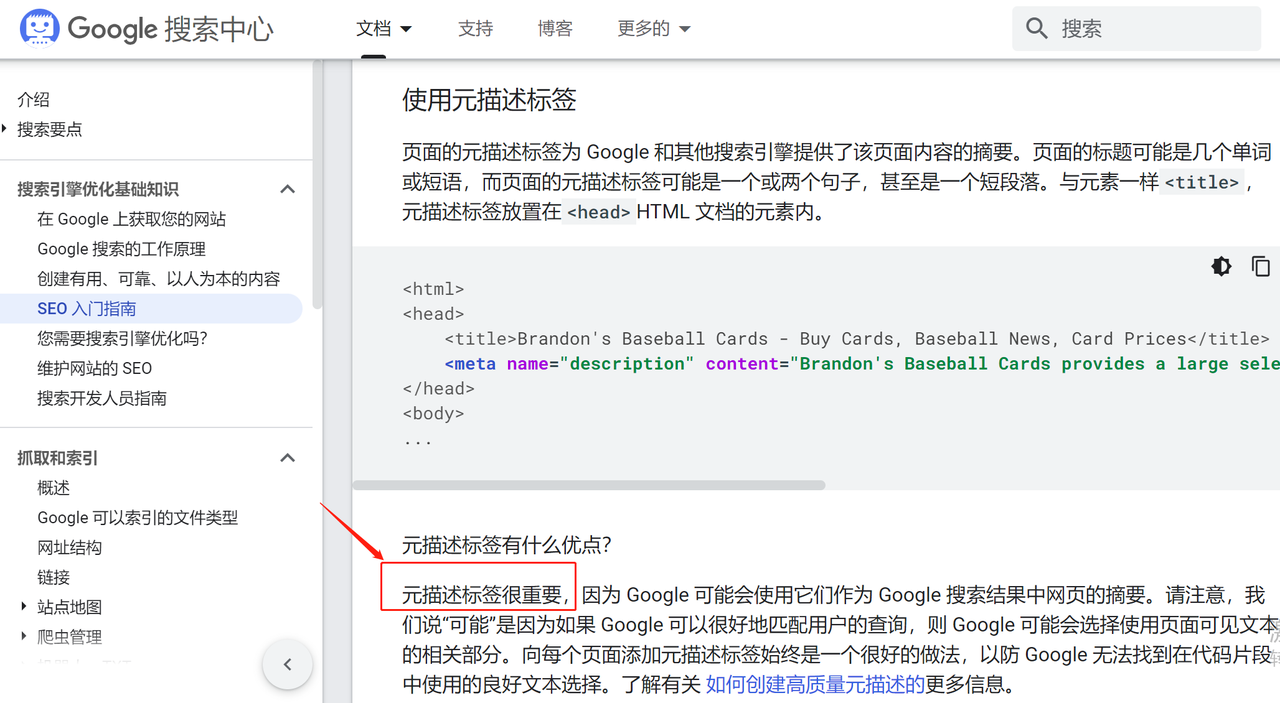The height and width of the screenshot is (703, 1280).
Task: Collapse the 搜索引擎优化基础知识 section
Action: (x=287, y=188)
